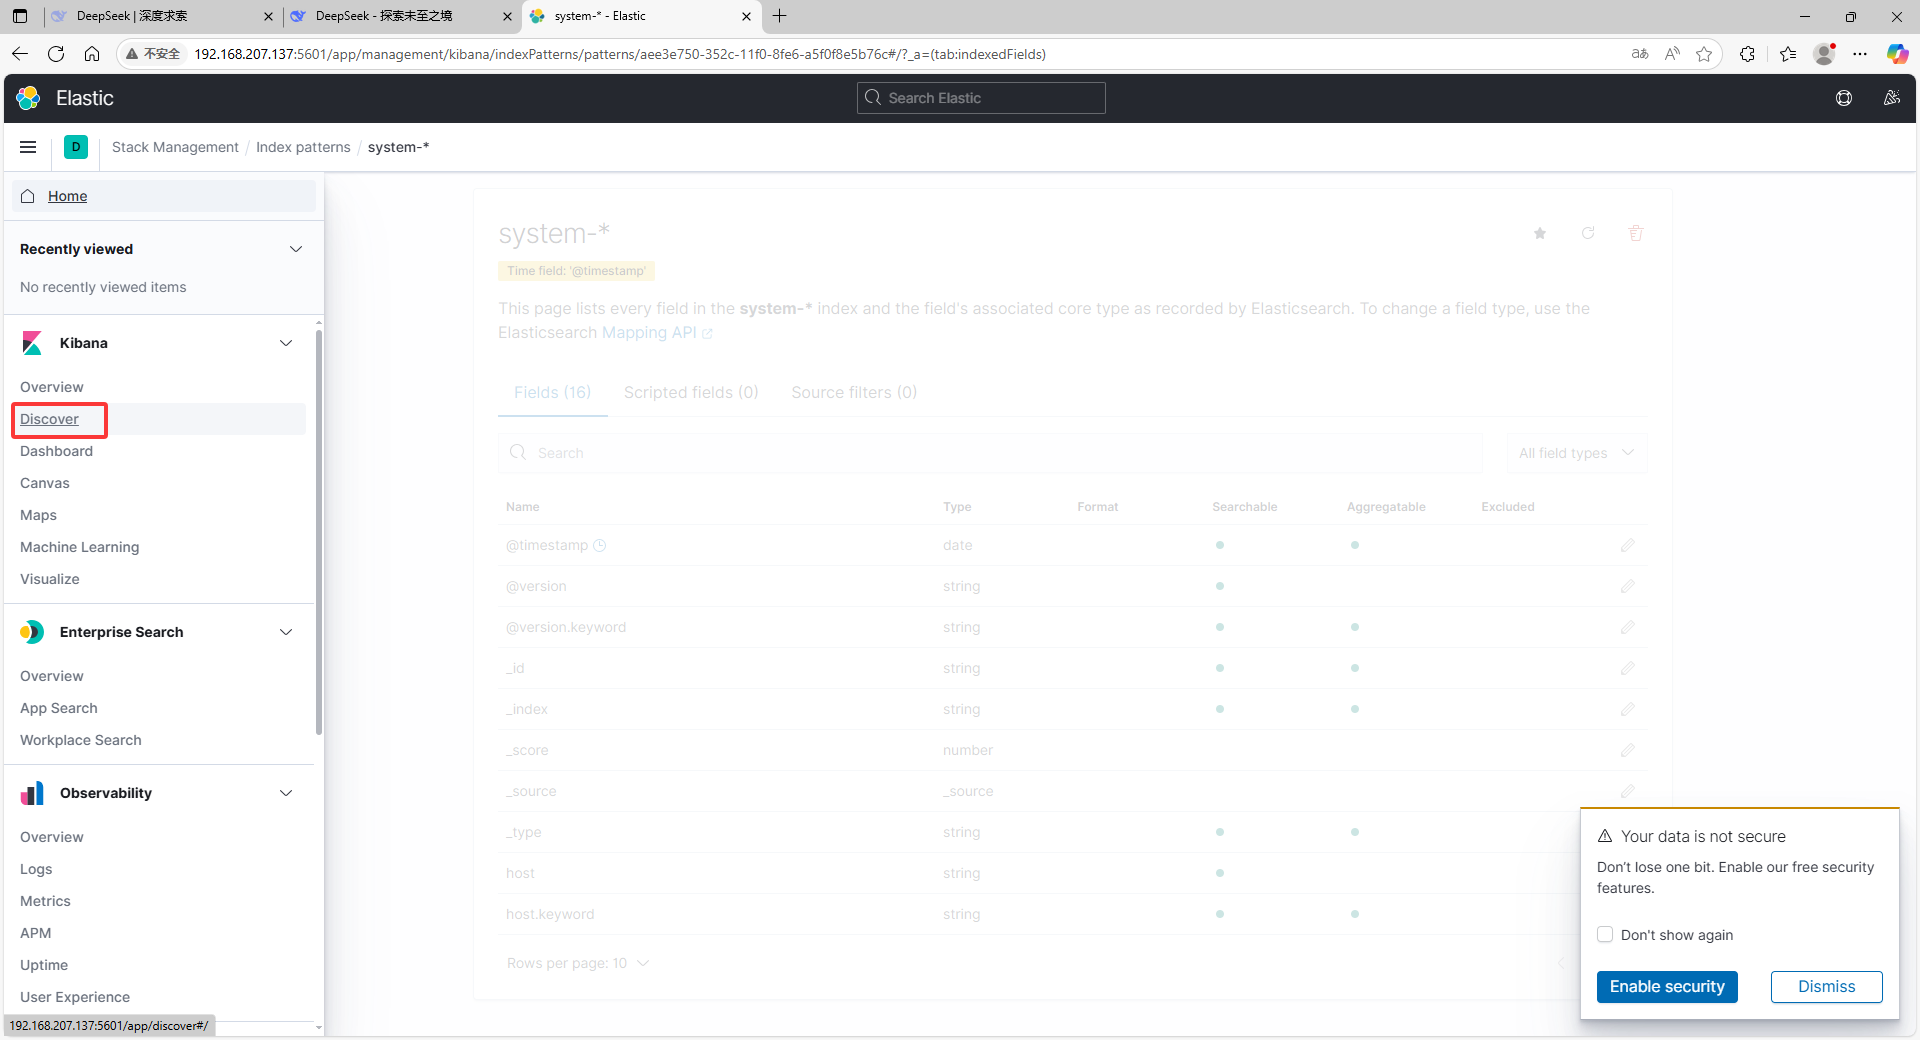Screen dimensions: 1920x1040
Task: Switch to Source filters (0) tab
Action: (x=854, y=393)
